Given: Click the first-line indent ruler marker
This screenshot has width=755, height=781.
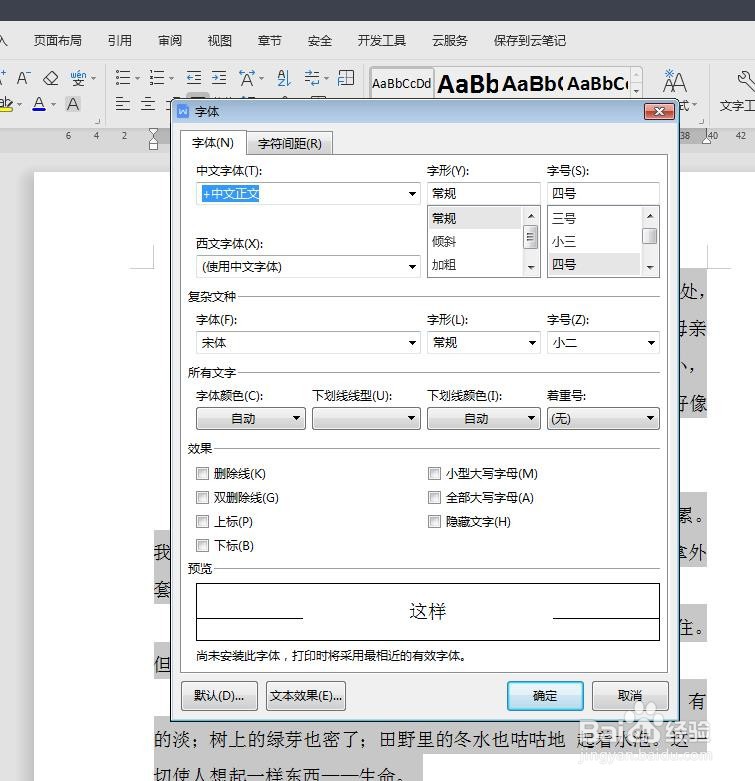Looking at the screenshot, I should click(x=153, y=132).
